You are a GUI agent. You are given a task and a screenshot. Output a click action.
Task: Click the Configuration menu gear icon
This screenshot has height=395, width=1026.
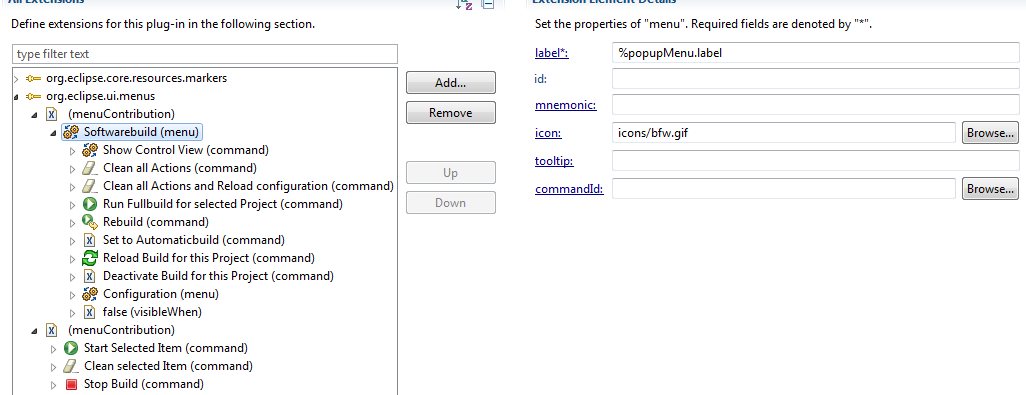[90, 294]
